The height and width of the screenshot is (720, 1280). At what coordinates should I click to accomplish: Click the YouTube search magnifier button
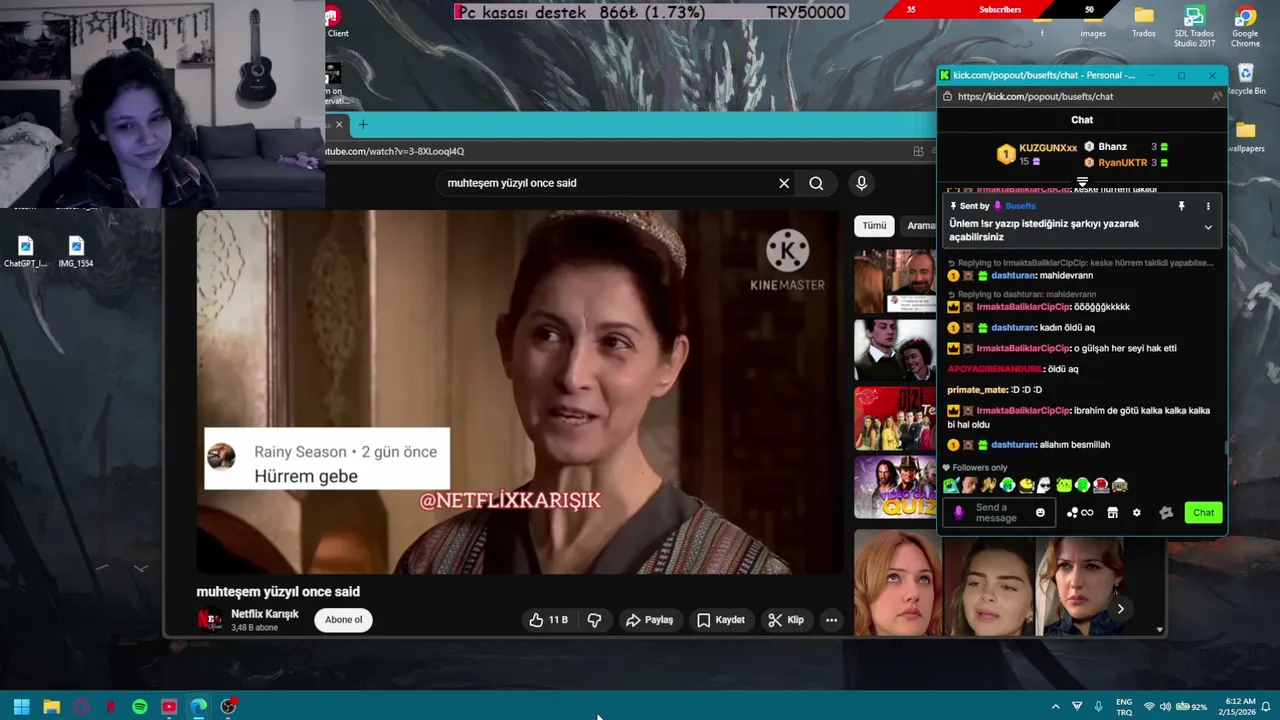[x=816, y=183]
